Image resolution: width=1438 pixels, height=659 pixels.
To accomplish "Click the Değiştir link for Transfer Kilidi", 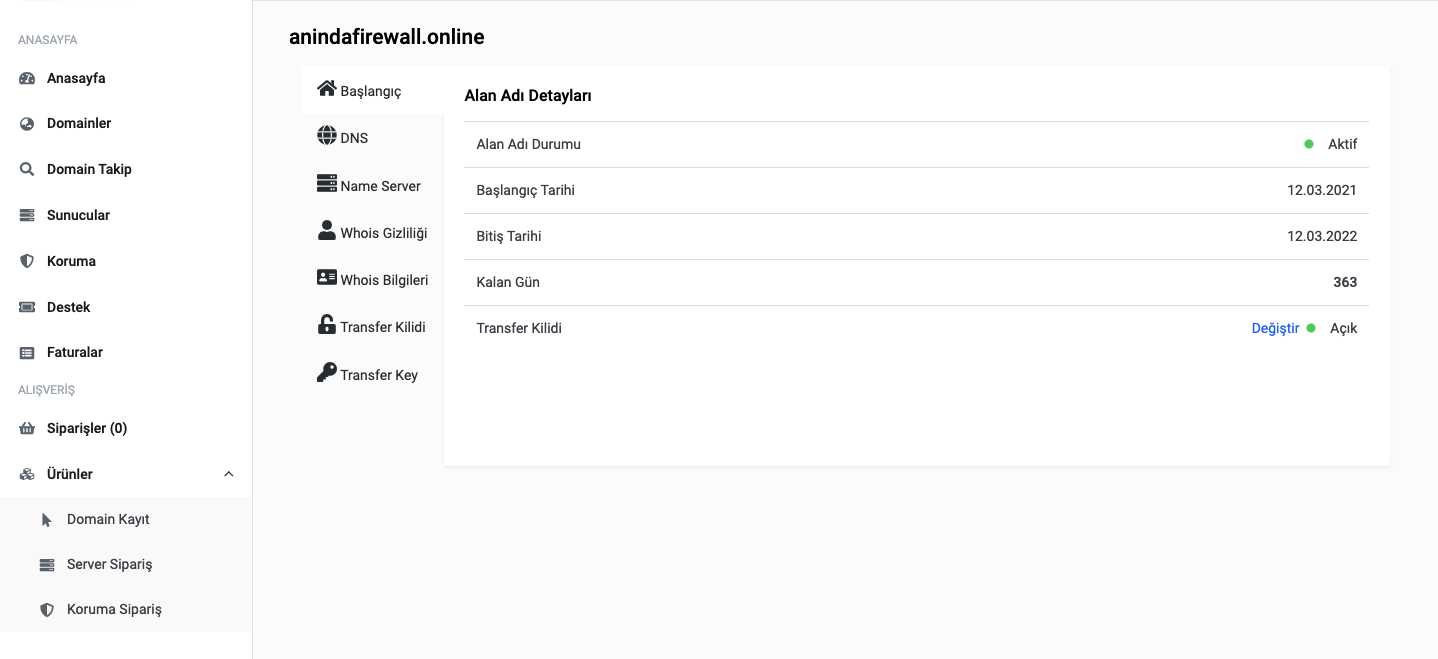I will pos(1275,328).
